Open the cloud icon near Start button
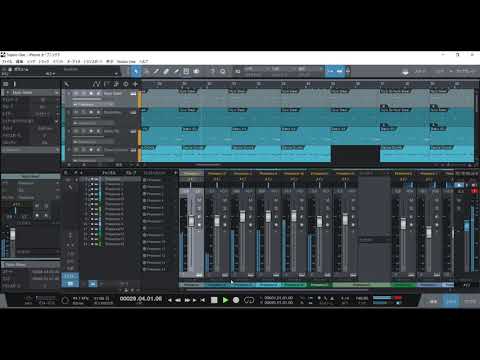480x360 pixels. pyautogui.click(x=405, y=72)
